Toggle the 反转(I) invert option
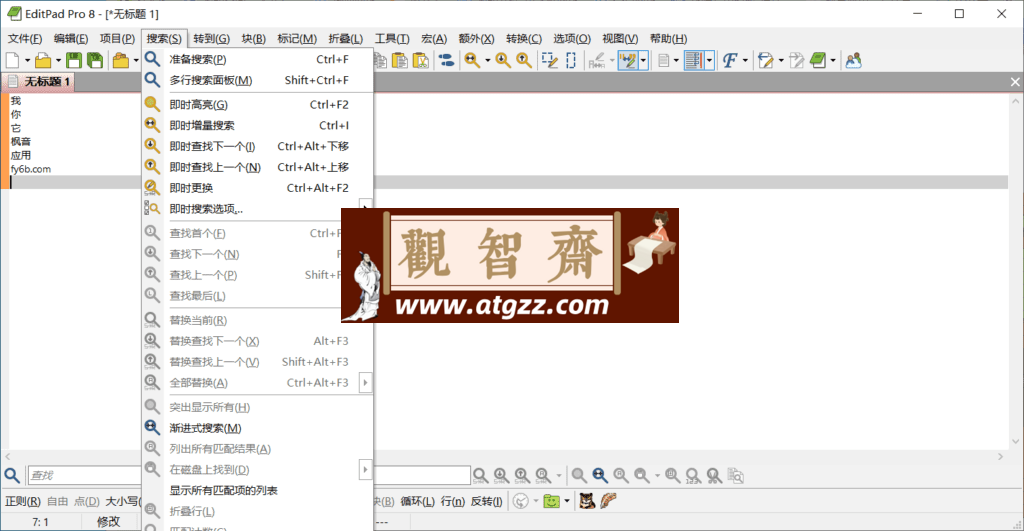The image size is (1024, 531). [x=487, y=502]
